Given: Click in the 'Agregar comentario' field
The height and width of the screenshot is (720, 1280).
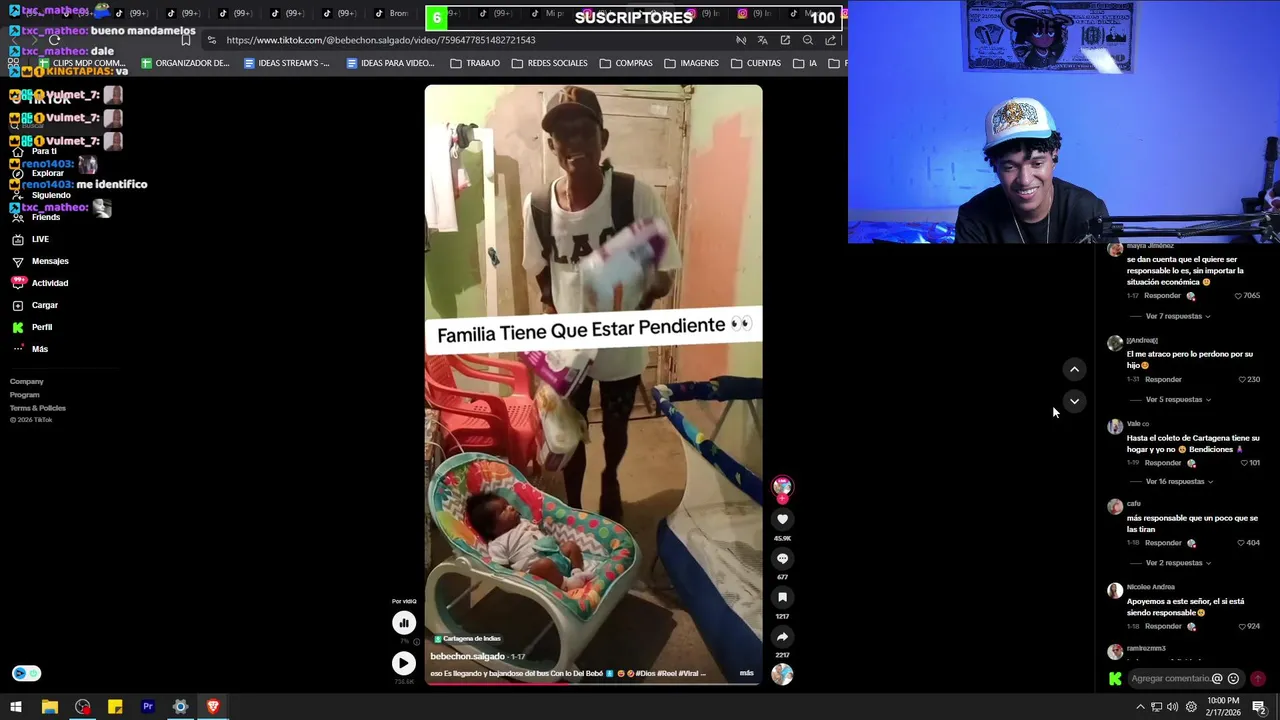Looking at the screenshot, I should (1170, 678).
